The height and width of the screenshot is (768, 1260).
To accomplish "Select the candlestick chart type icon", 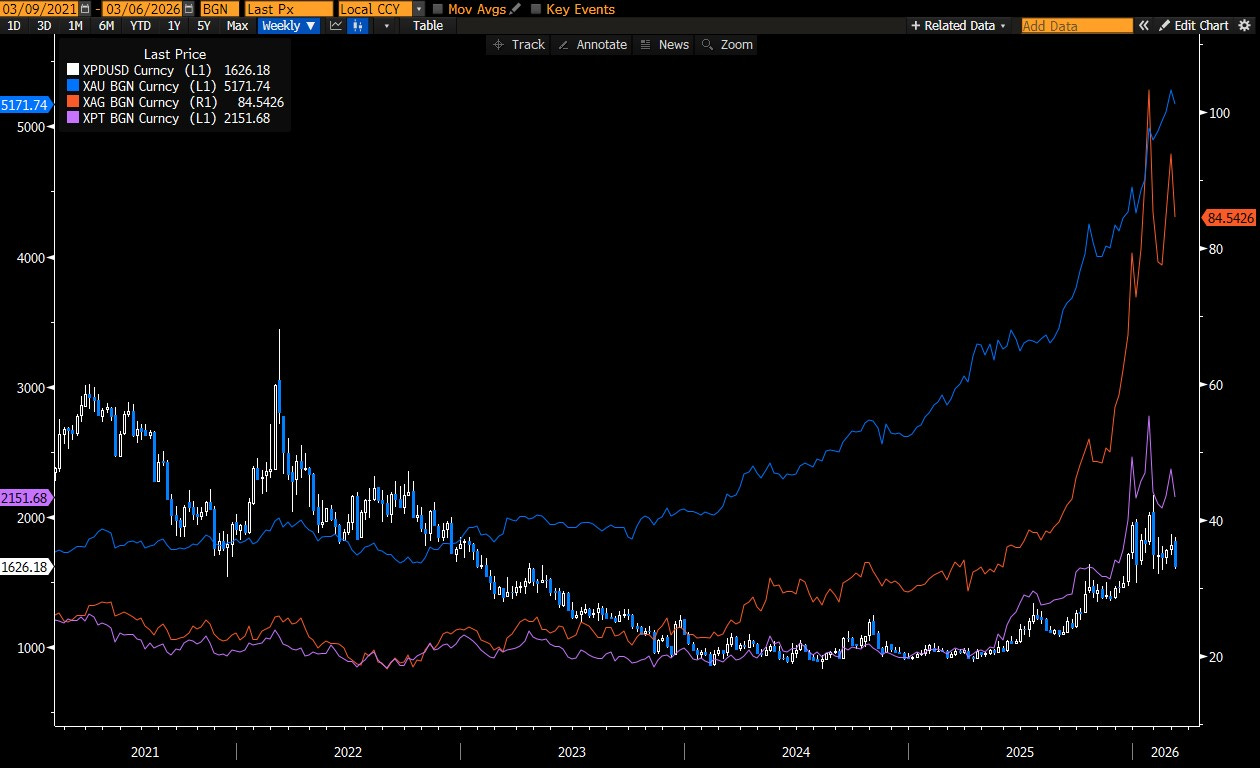I will [x=357, y=26].
